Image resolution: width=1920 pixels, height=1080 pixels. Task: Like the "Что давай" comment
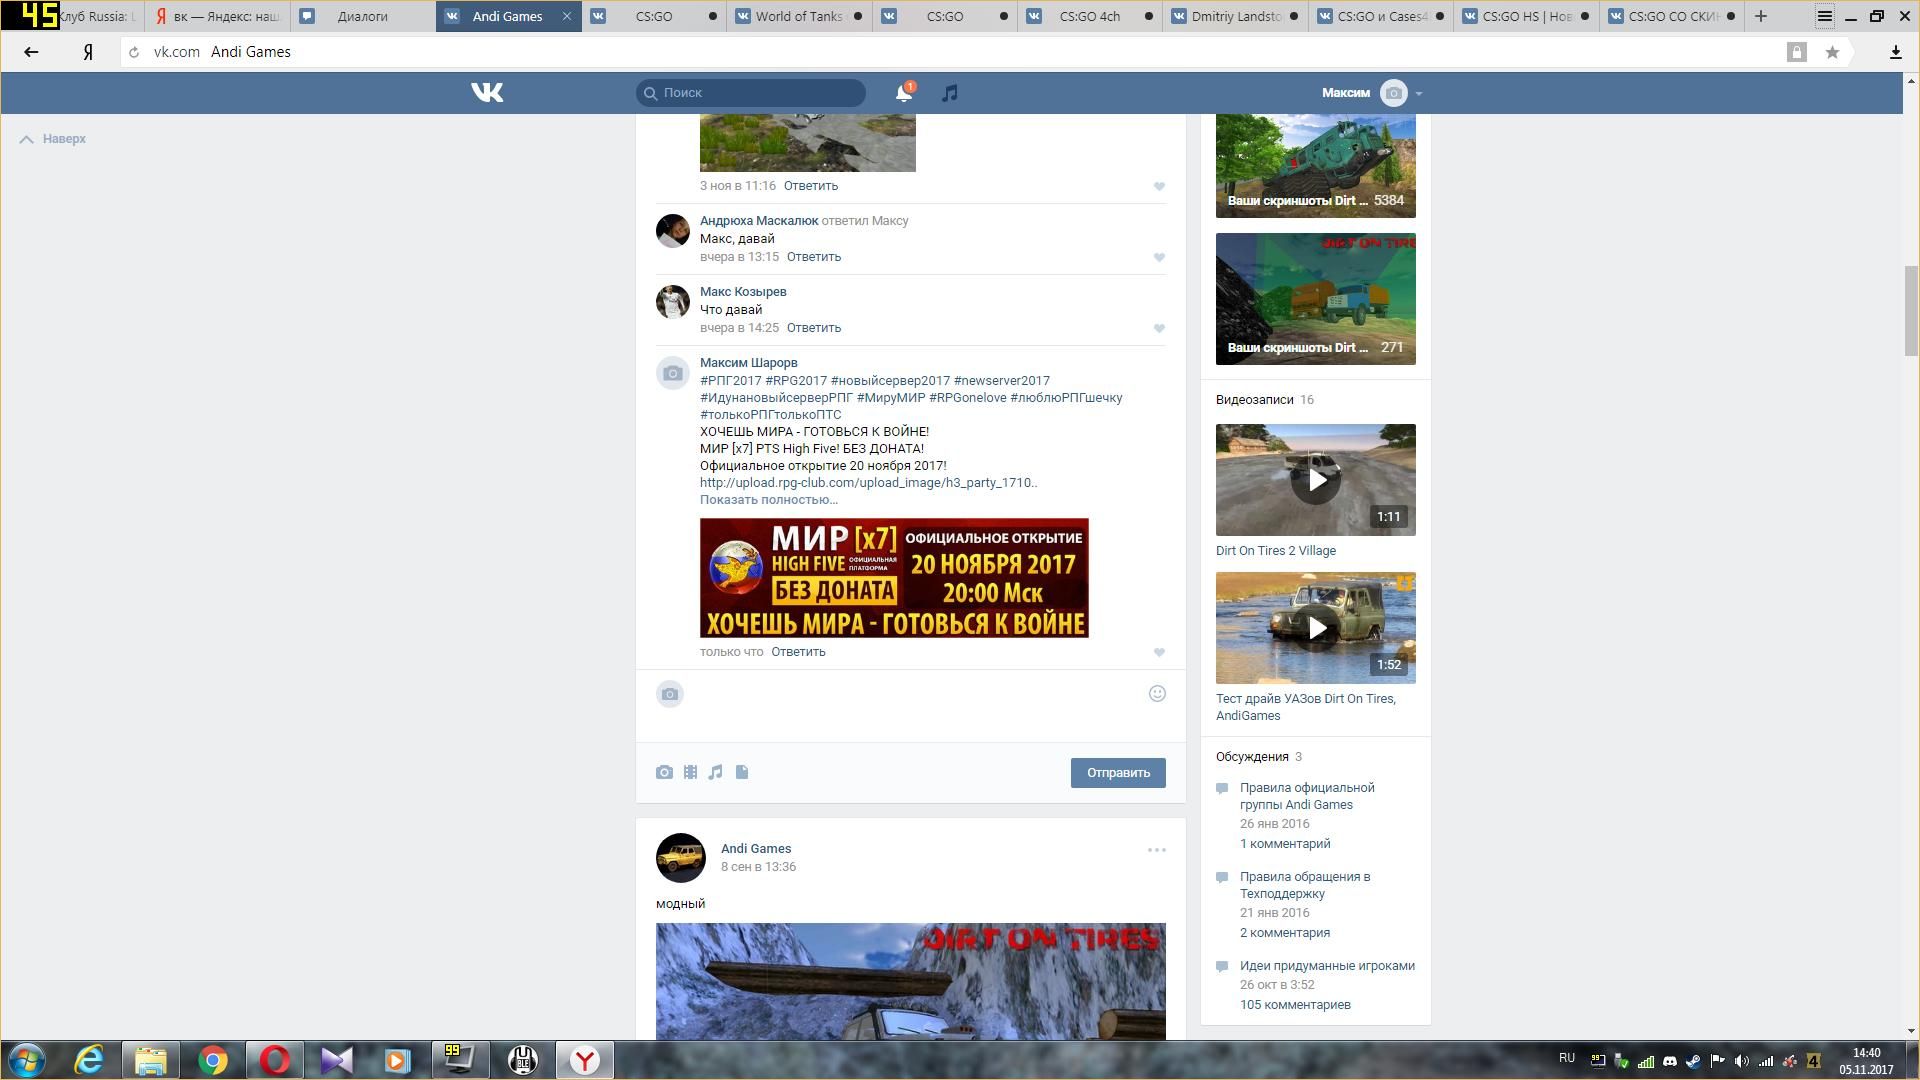coord(1159,328)
